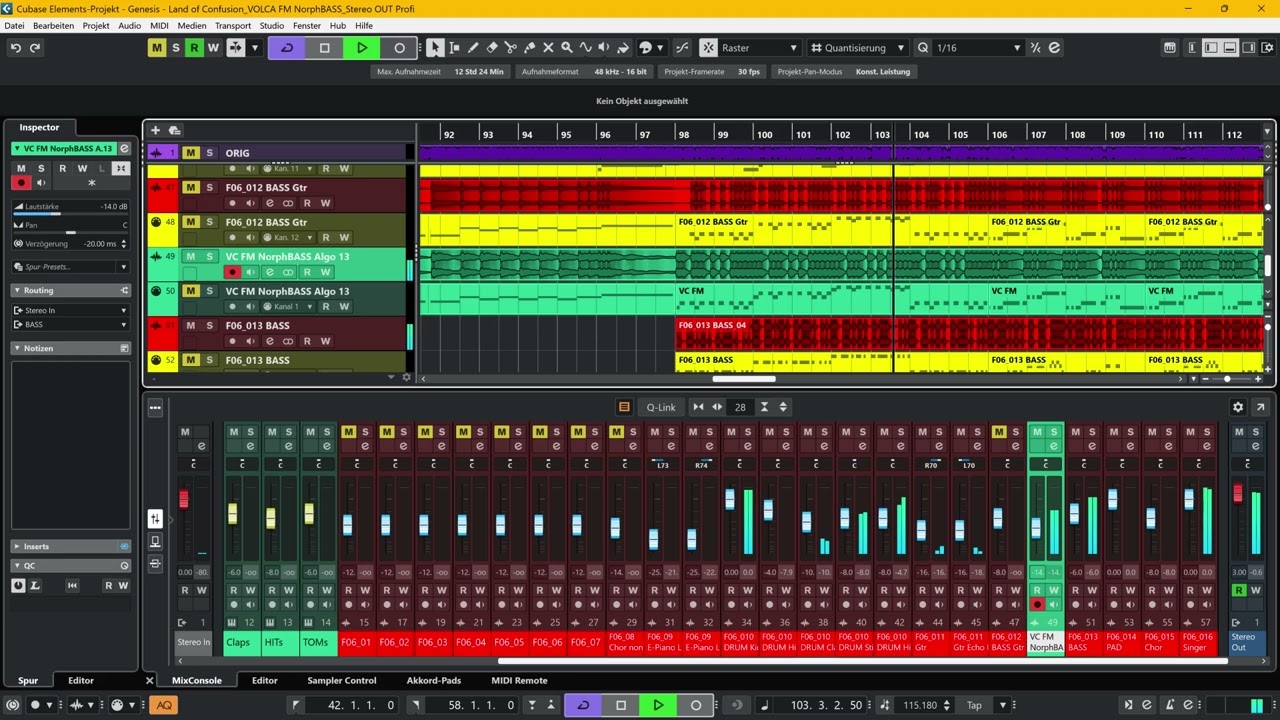Screen dimensions: 1280x720
Task: Select Stereo Out channel label in MixConsole
Action: click(1246, 642)
